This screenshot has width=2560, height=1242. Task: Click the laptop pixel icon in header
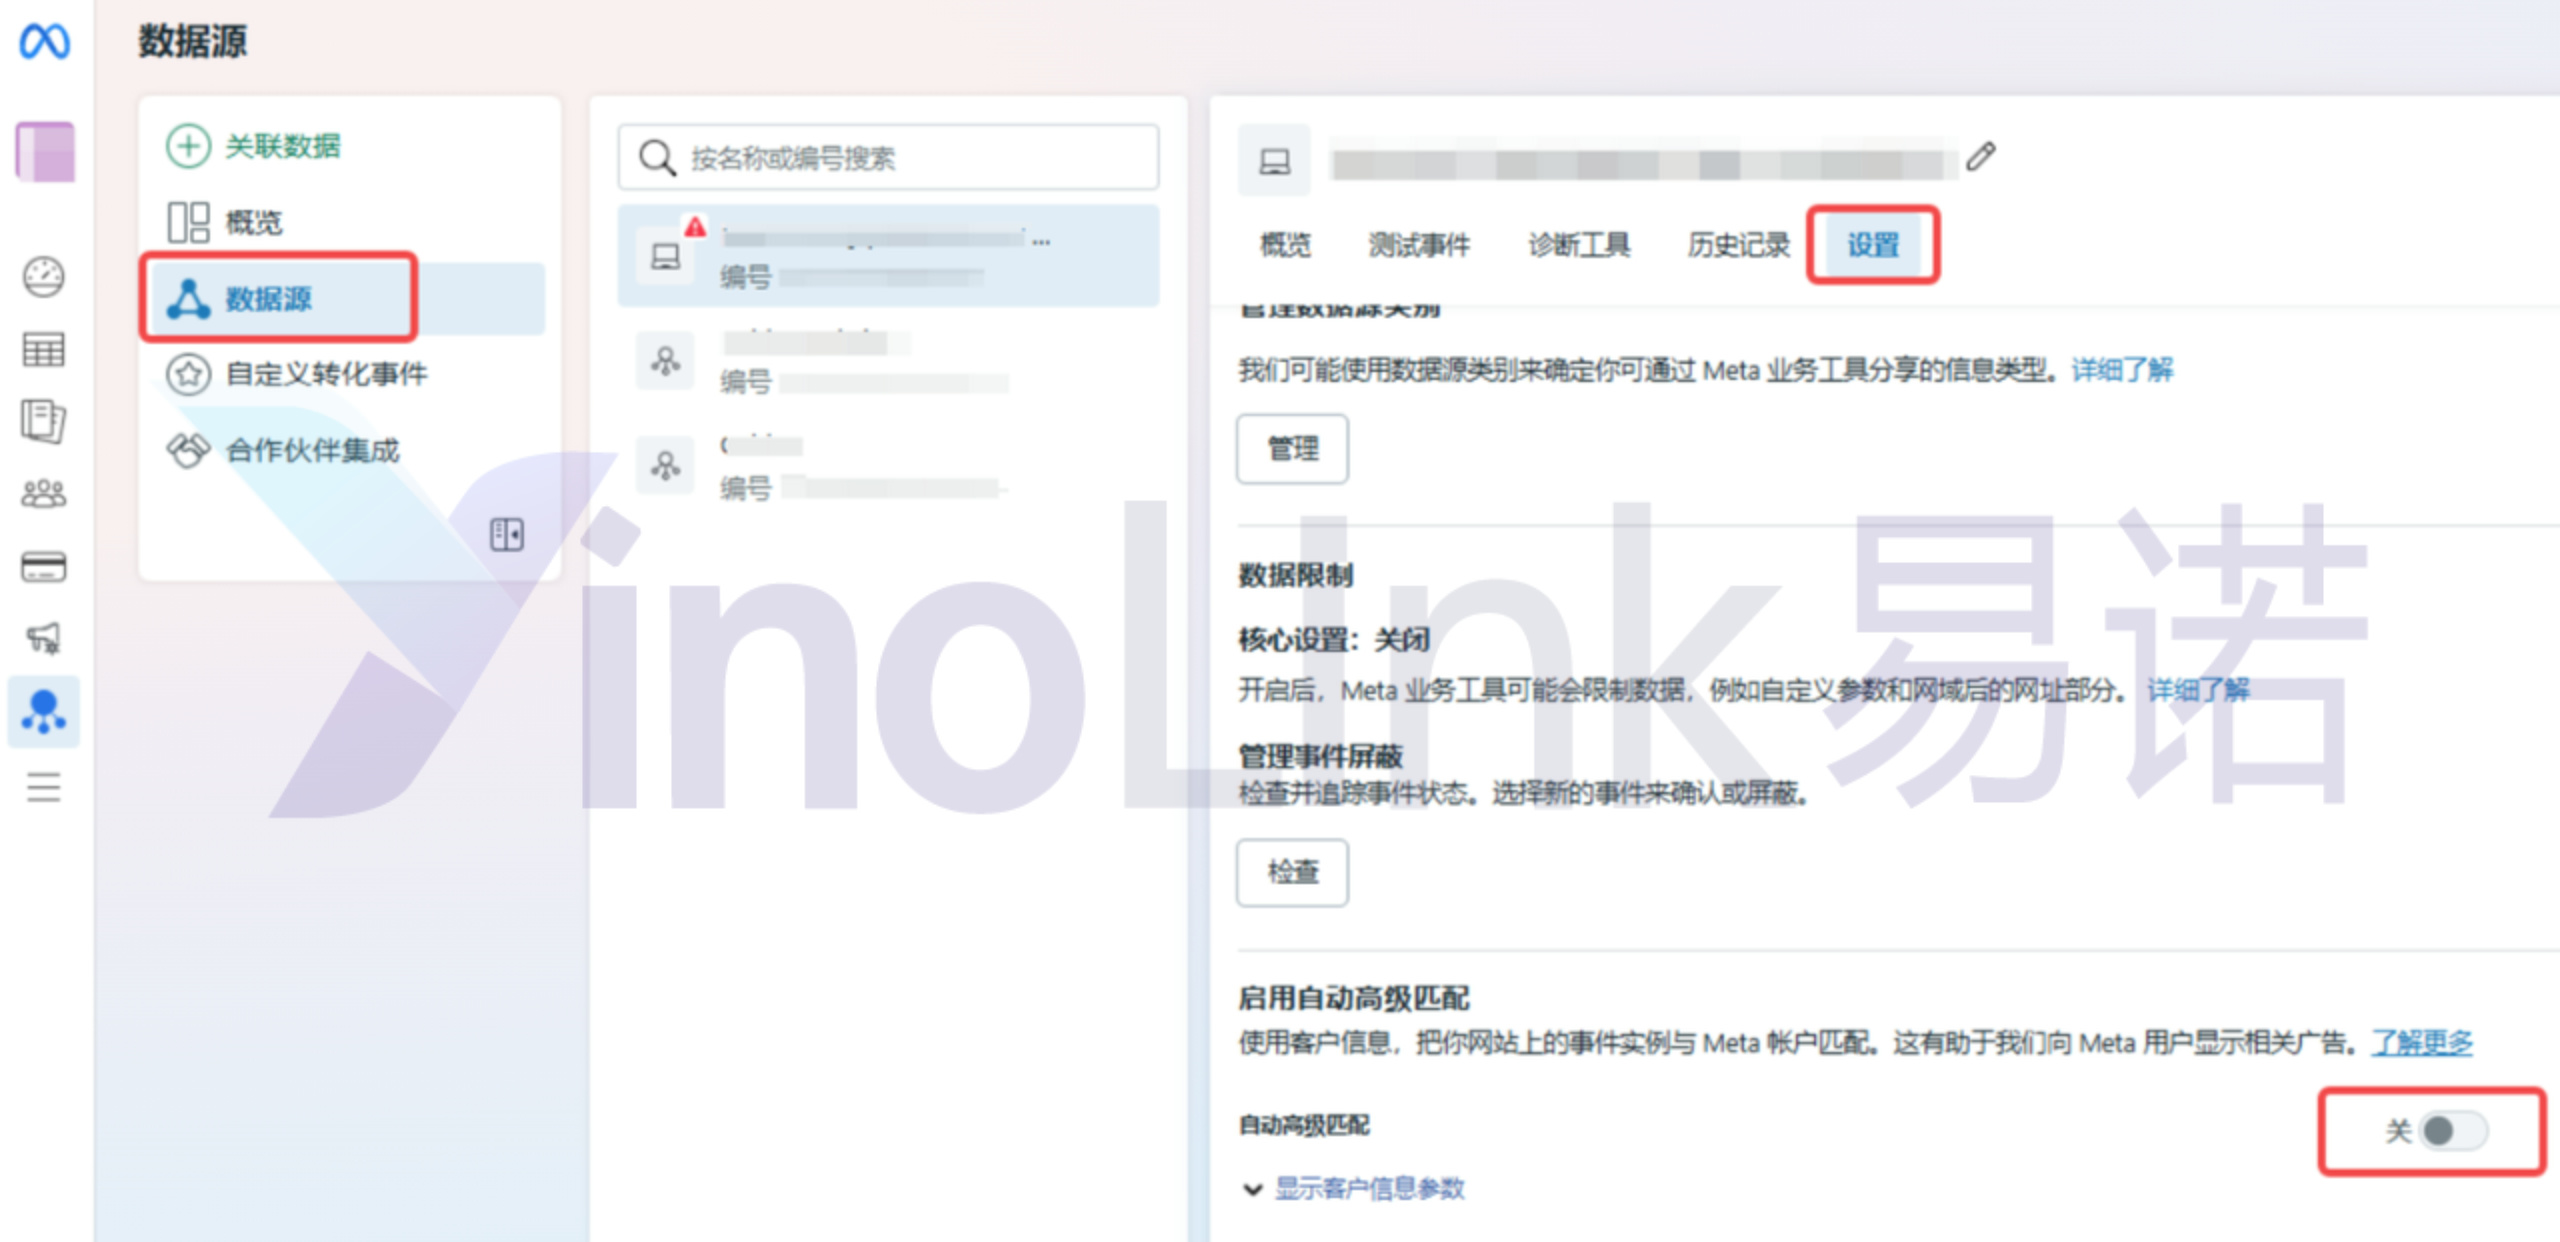(x=1274, y=160)
